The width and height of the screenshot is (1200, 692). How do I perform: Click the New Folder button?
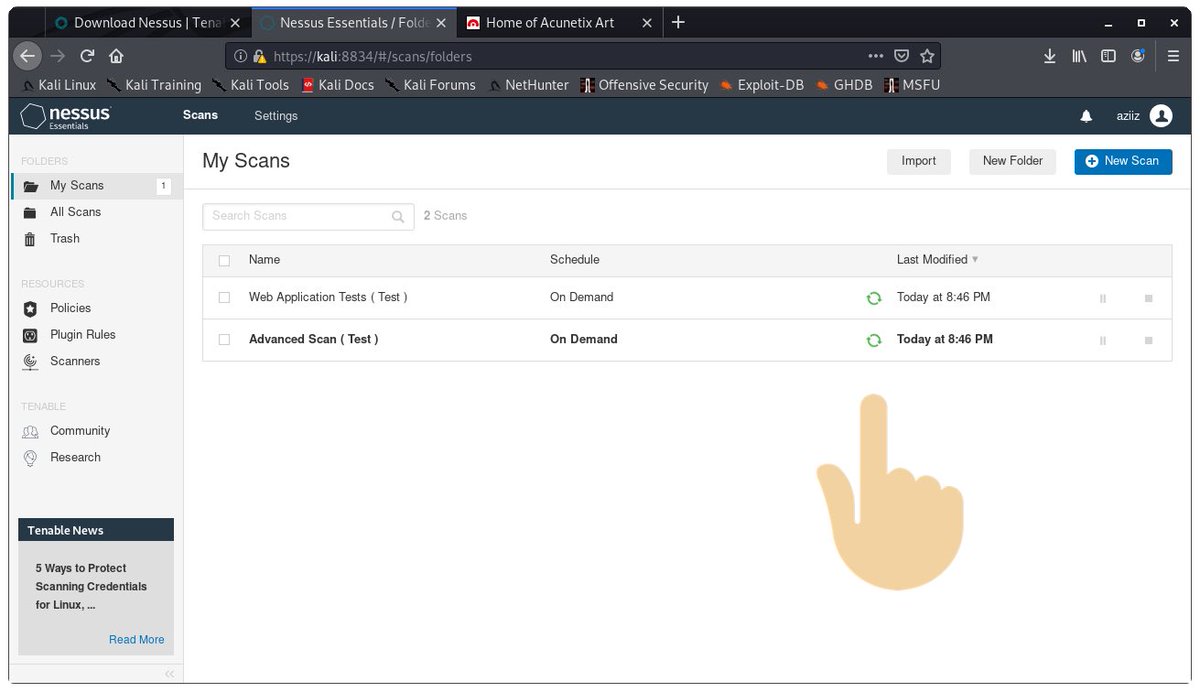(1012, 161)
